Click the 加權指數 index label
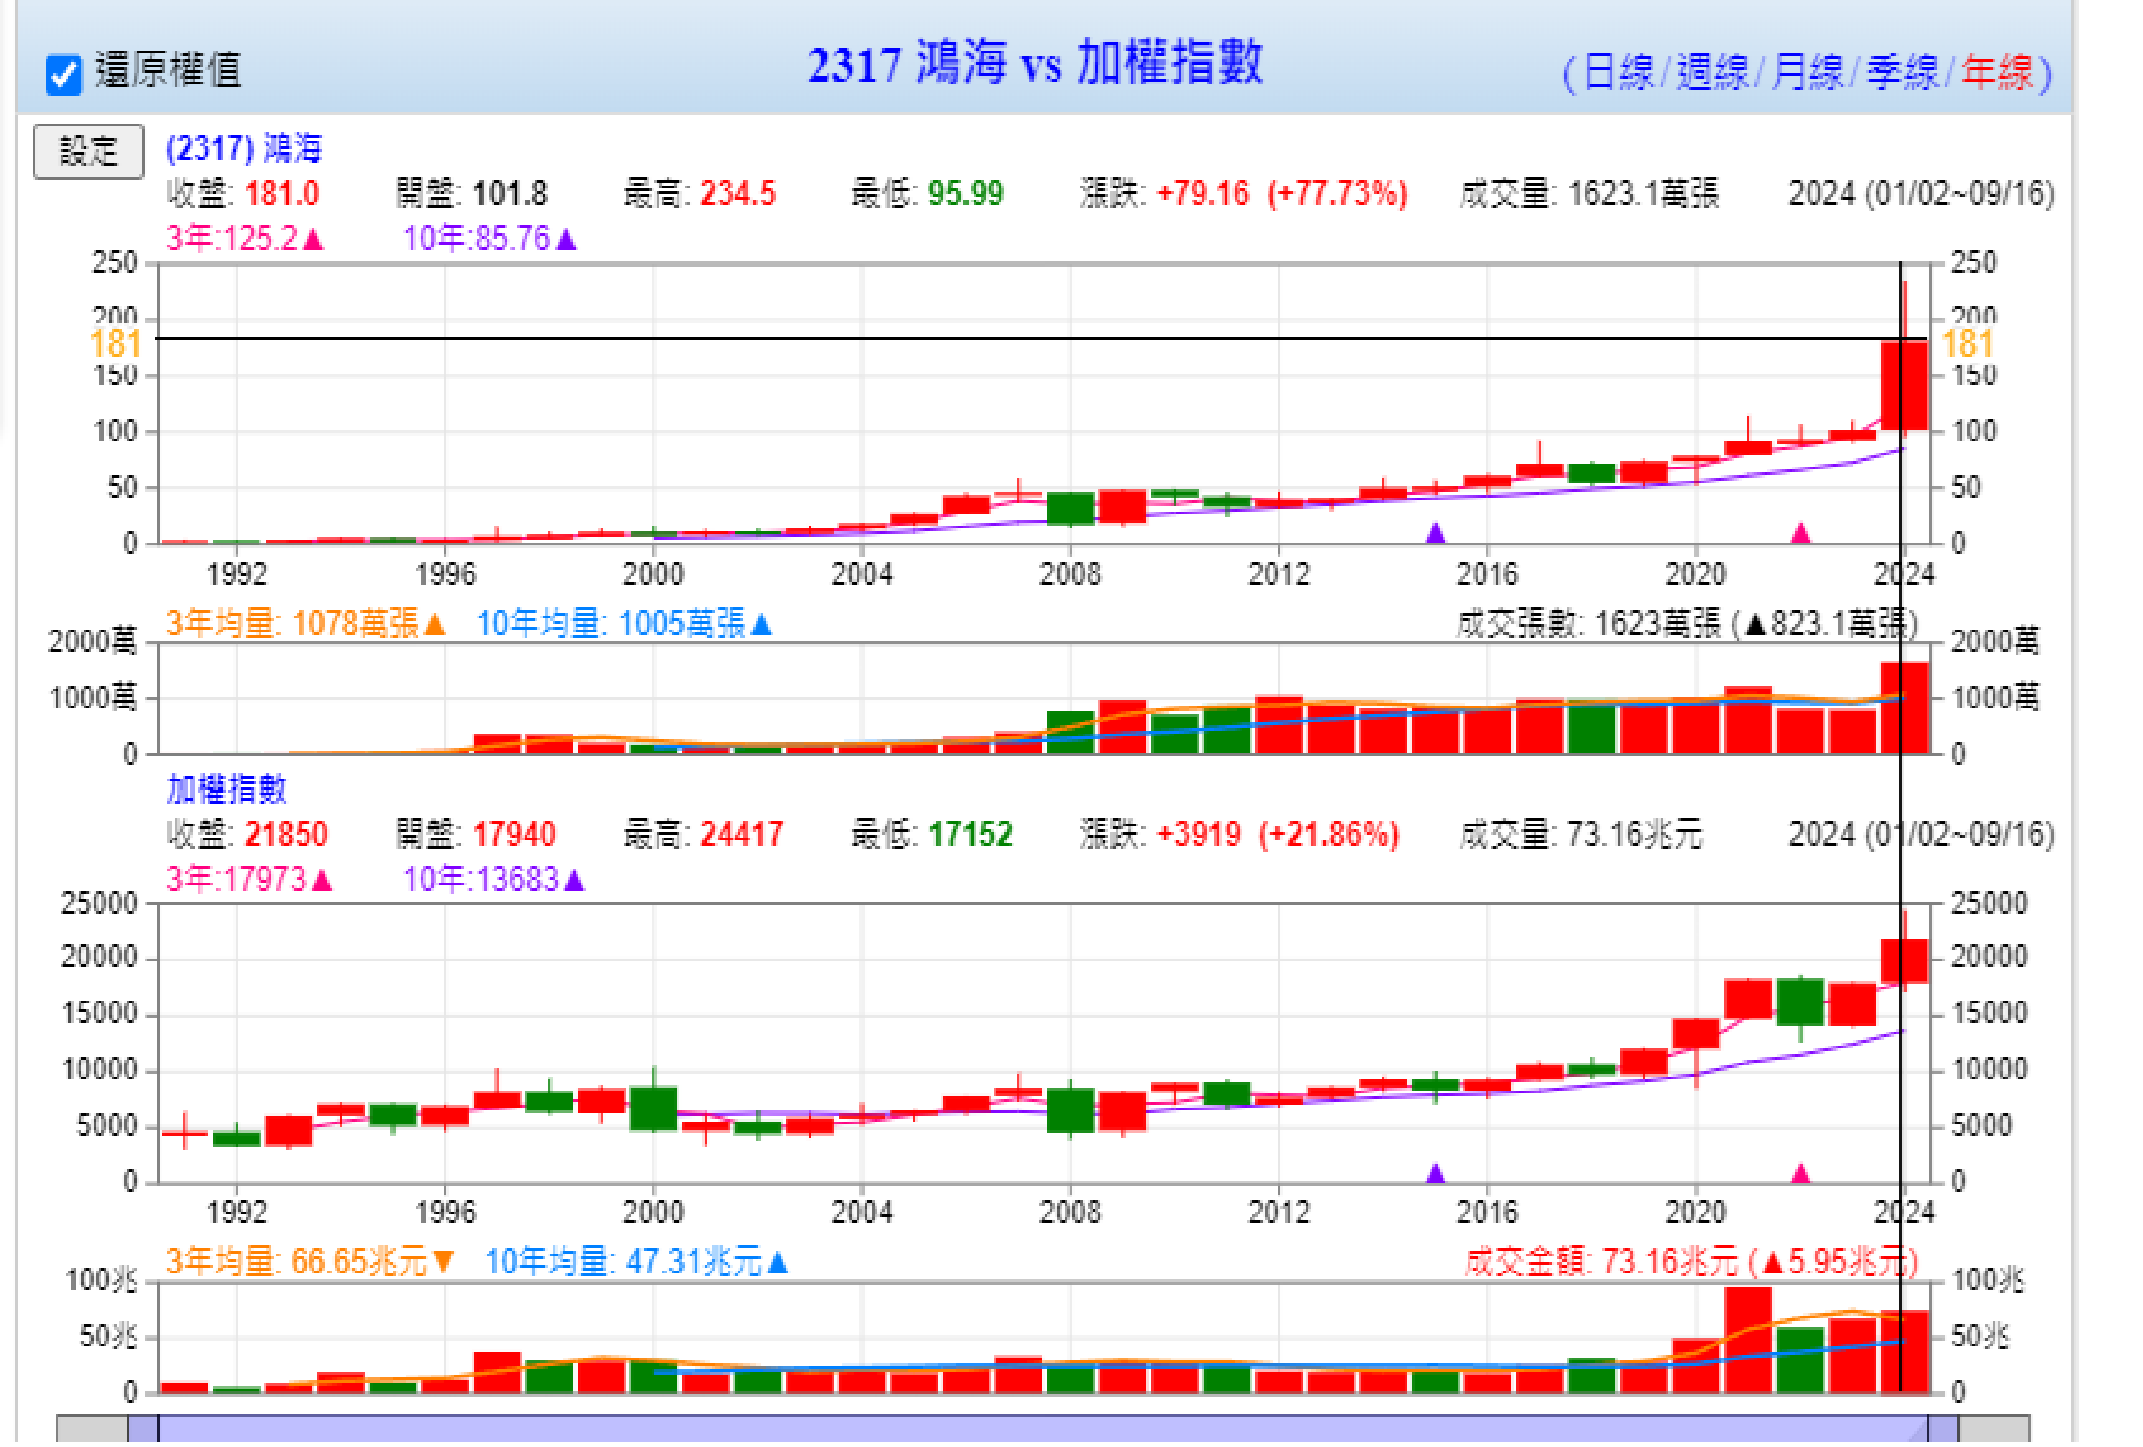This screenshot has width=2143, height=1447. click(227, 790)
